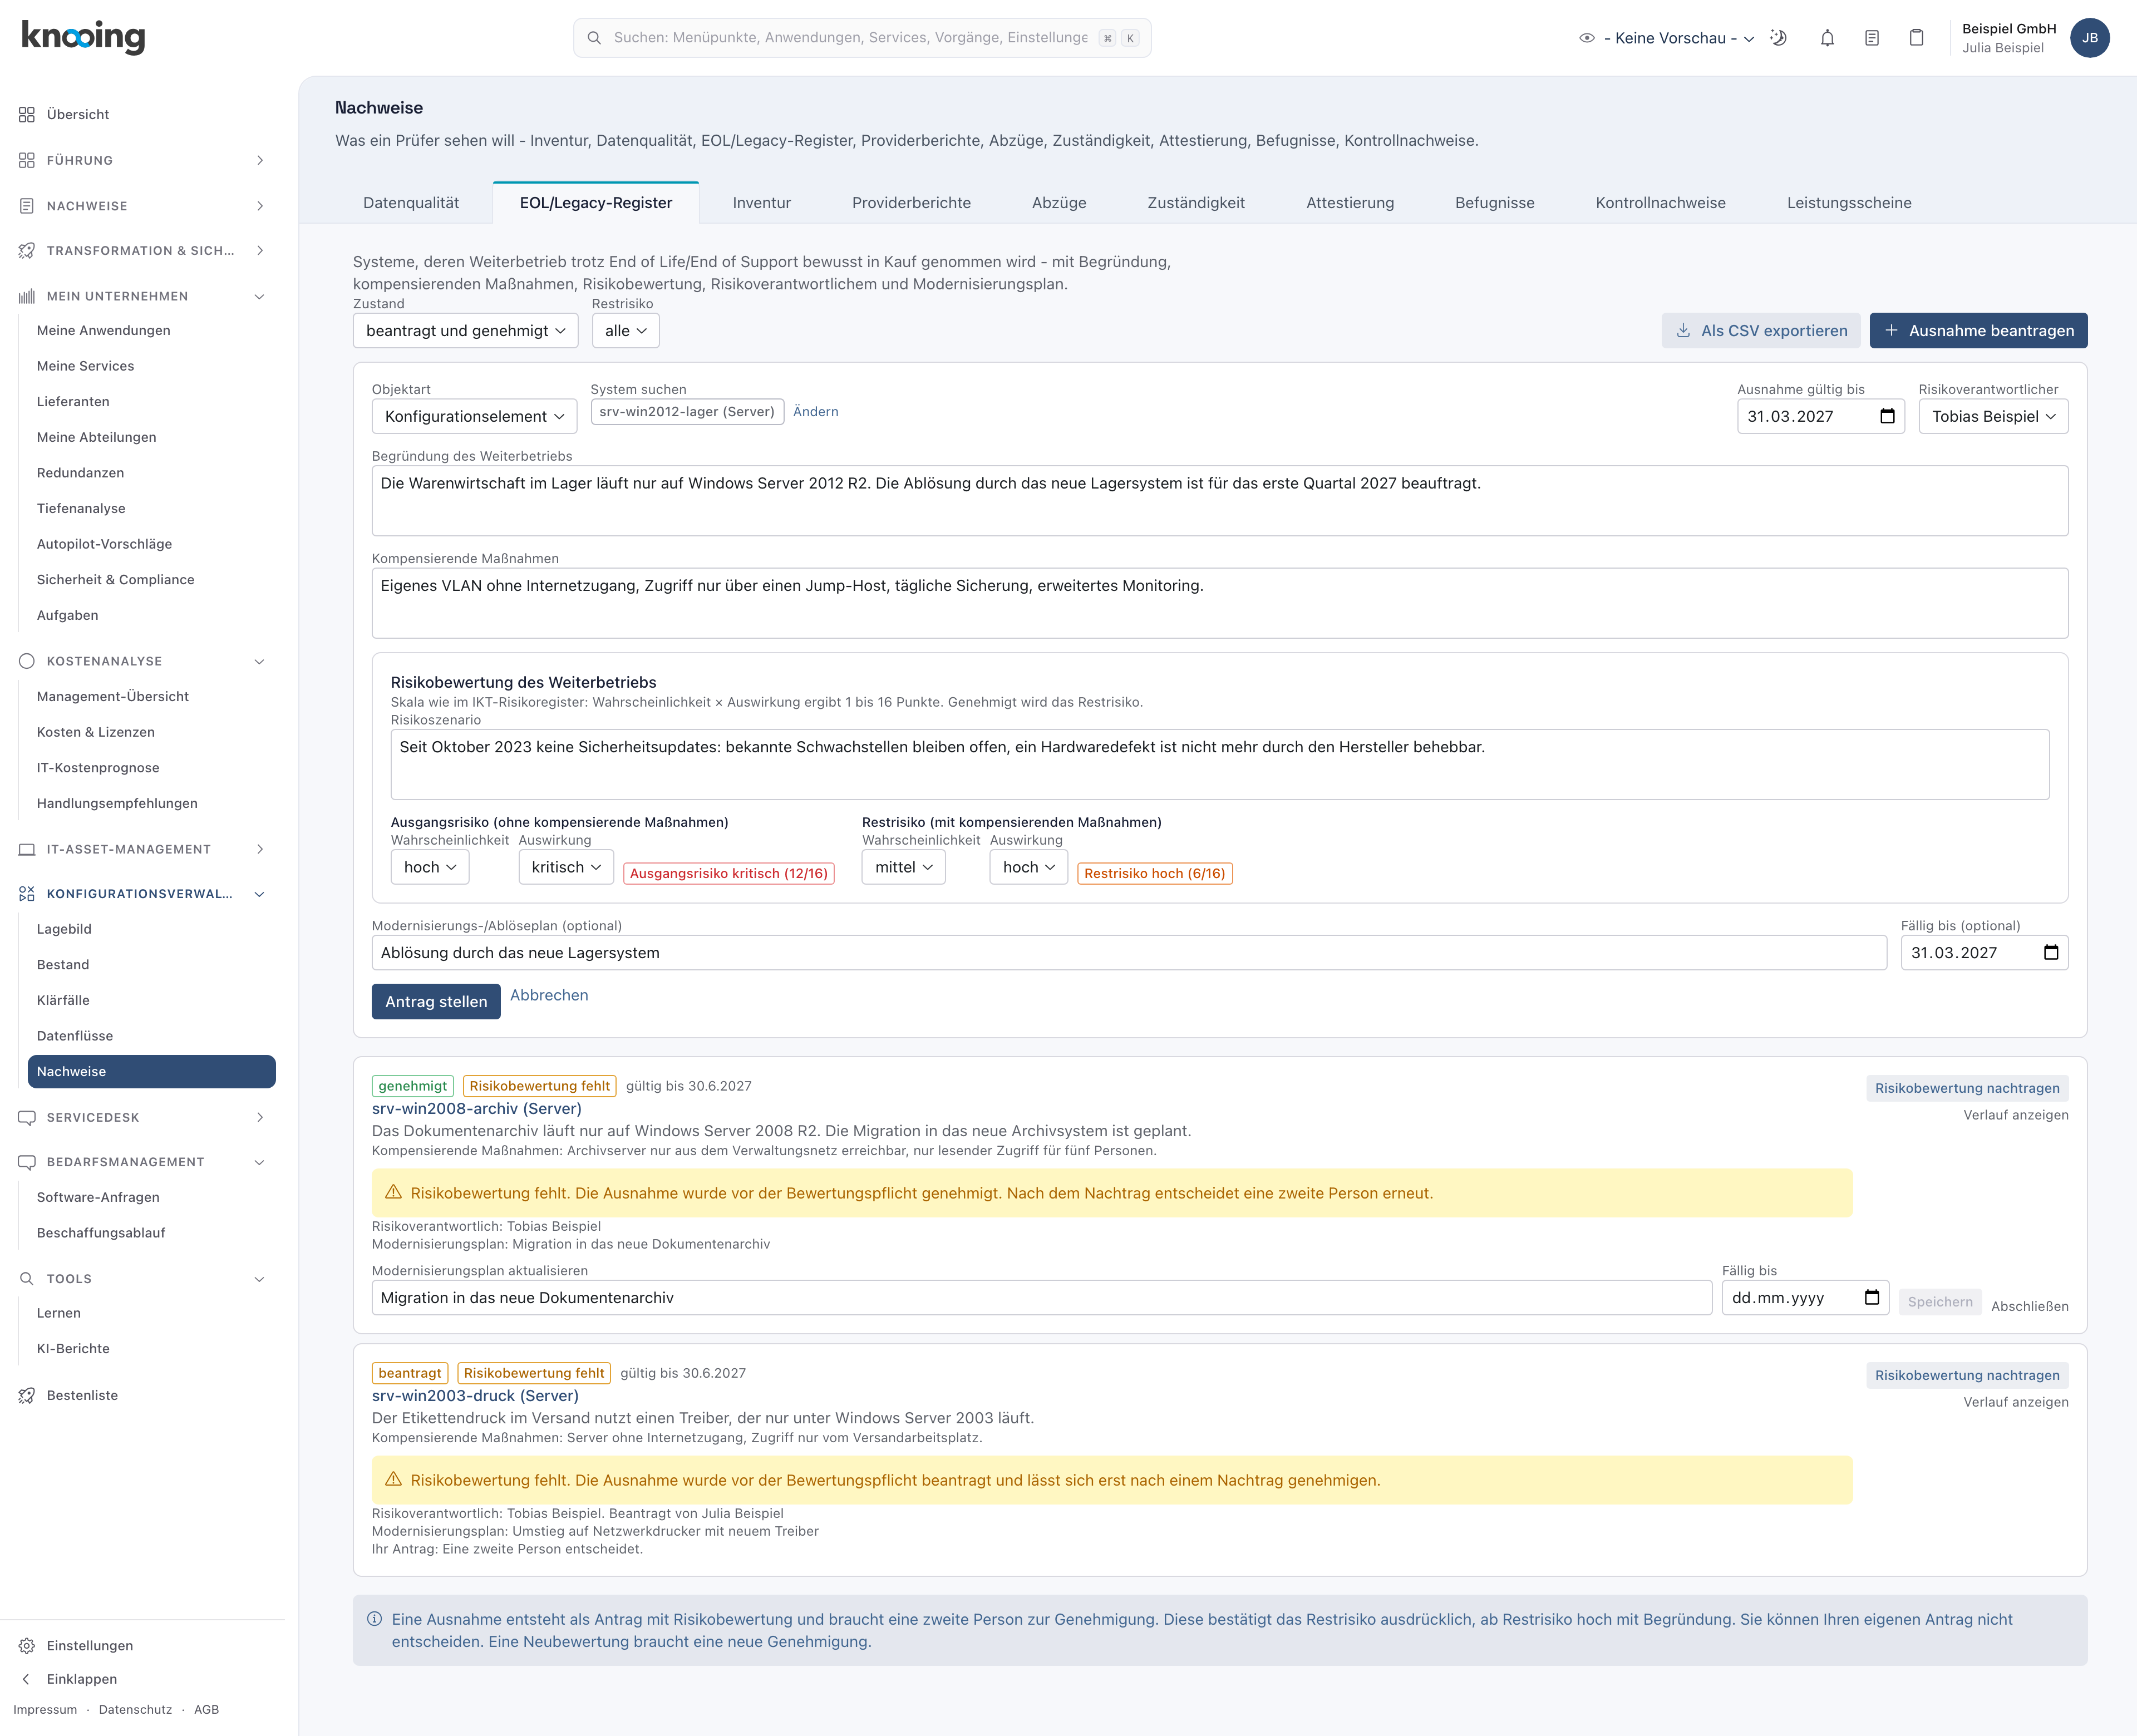Open the Objektart dropdown

(474, 416)
